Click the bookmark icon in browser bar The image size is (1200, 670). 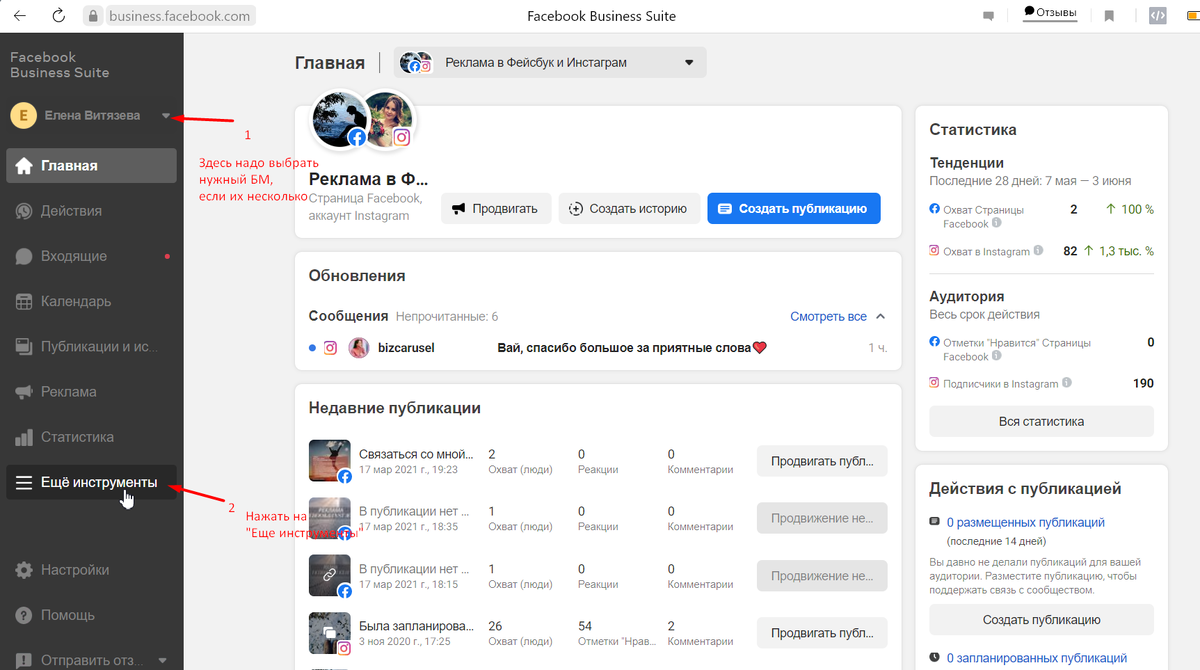click(1109, 16)
